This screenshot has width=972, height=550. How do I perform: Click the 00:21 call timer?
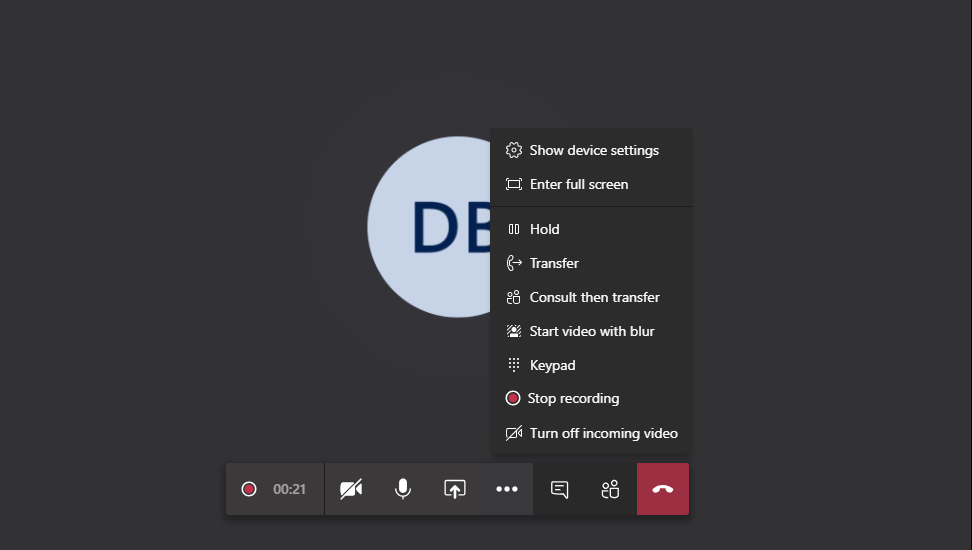(x=289, y=489)
